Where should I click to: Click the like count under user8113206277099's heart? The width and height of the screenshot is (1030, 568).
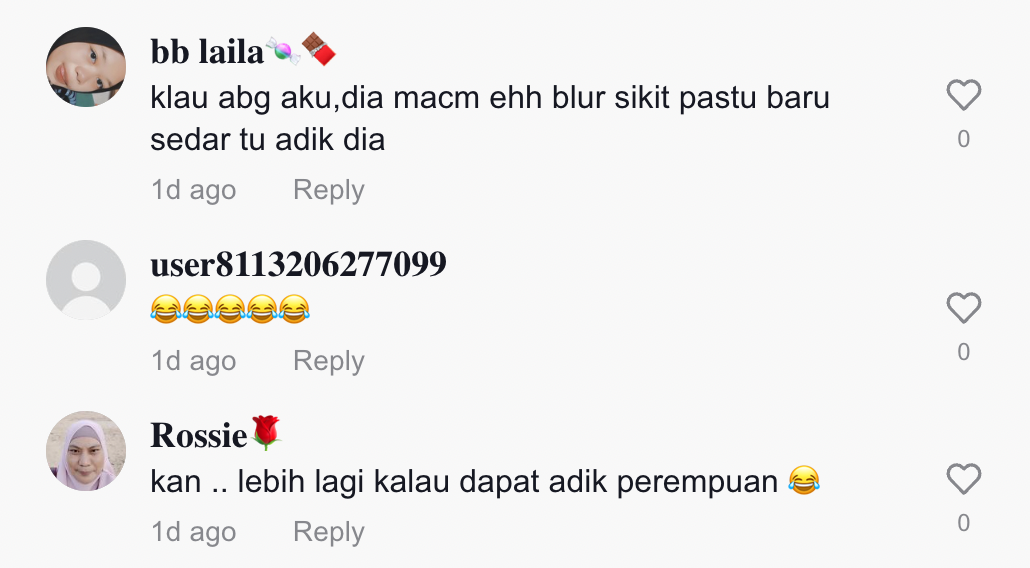[x=963, y=352]
